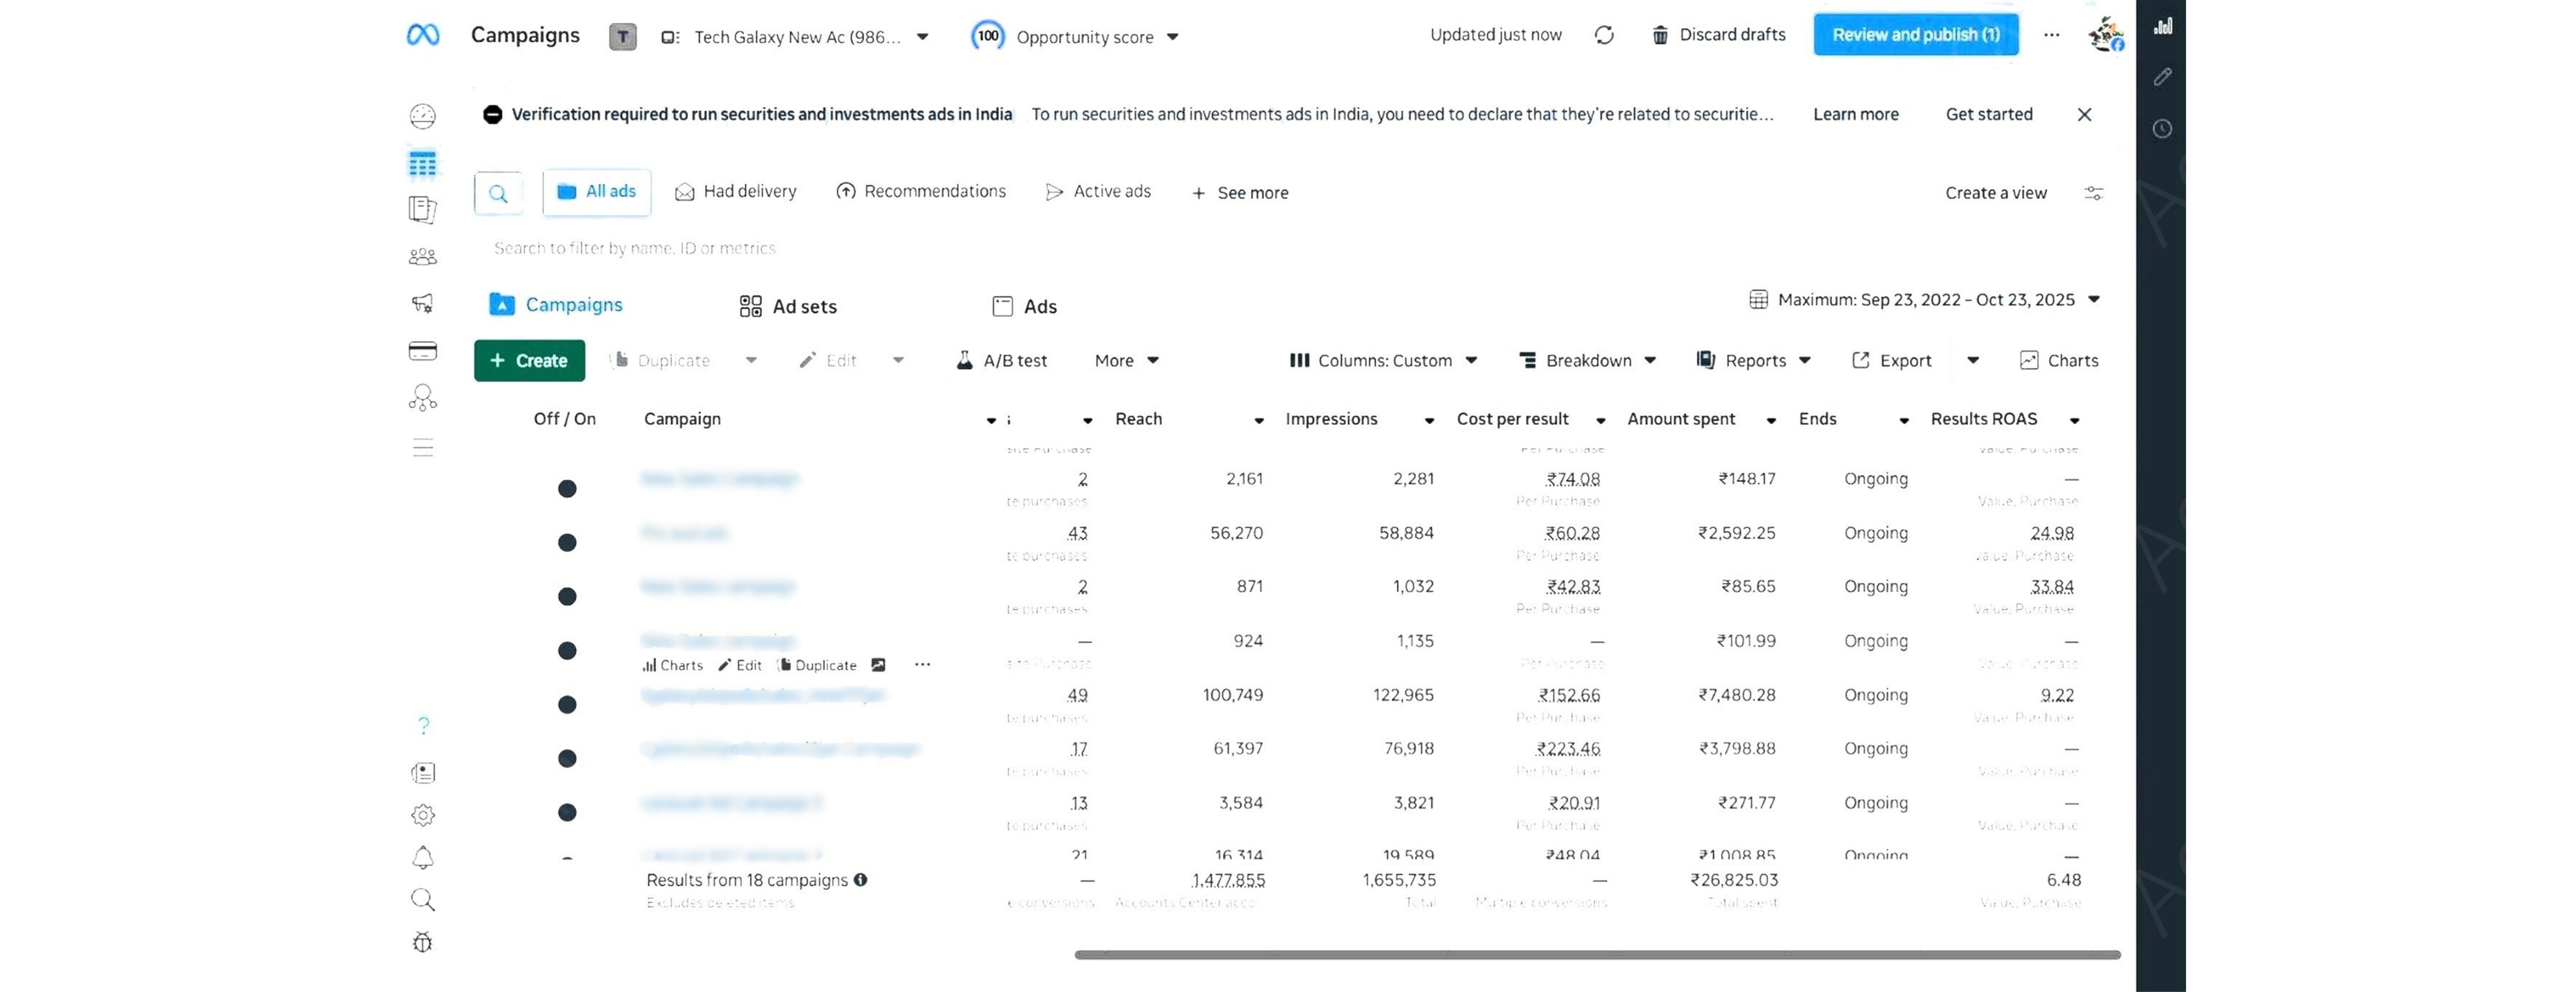Open the Duplicate options dropdown arrow in toolbar
This screenshot has height=992, width=2576.
coord(751,361)
